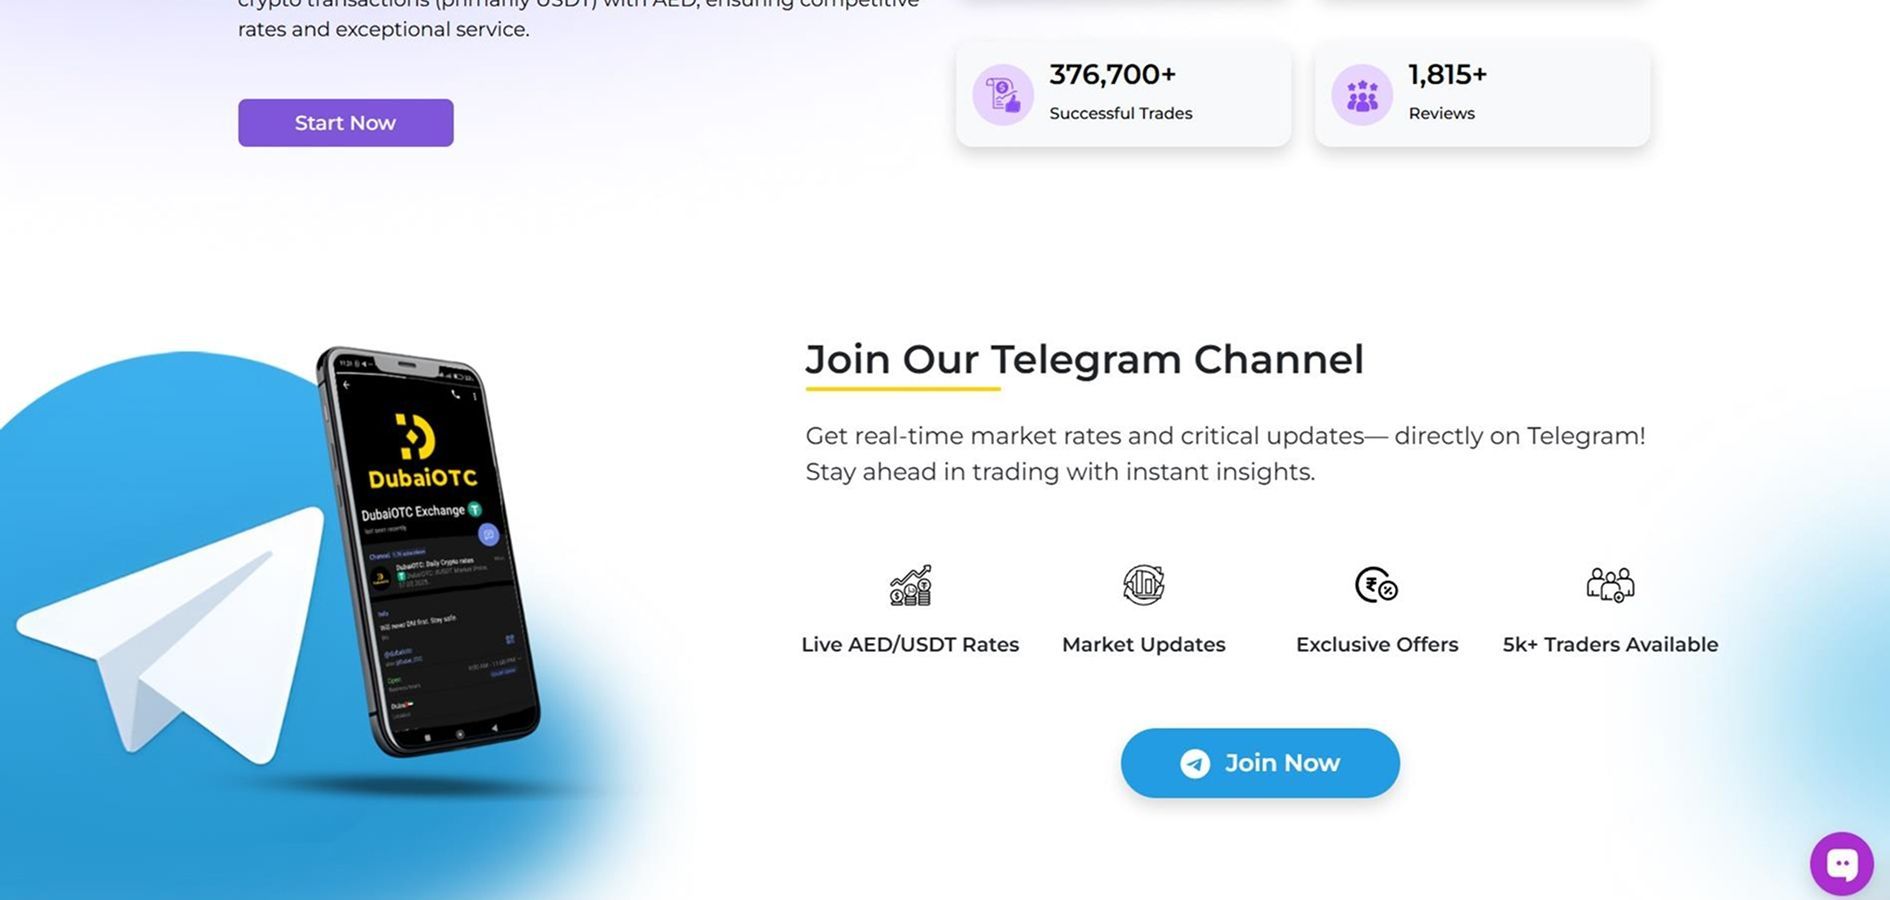This screenshot has width=1890, height=900.
Task: Click the Exclusive Offers label
Action: pos(1377,645)
